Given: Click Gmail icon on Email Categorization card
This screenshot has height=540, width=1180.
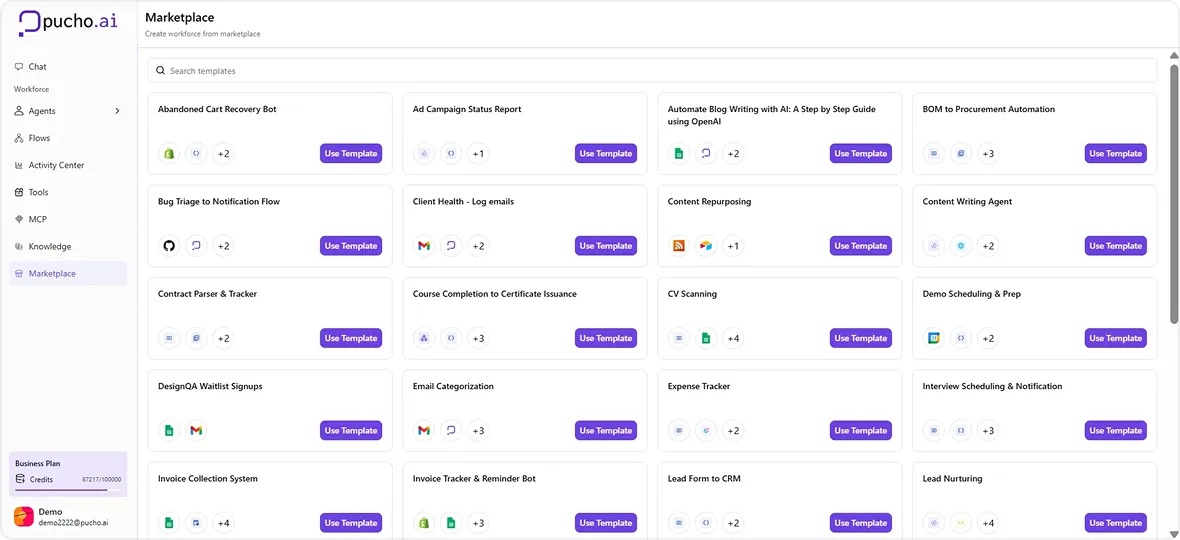Looking at the screenshot, I should [x=424, y=431].
